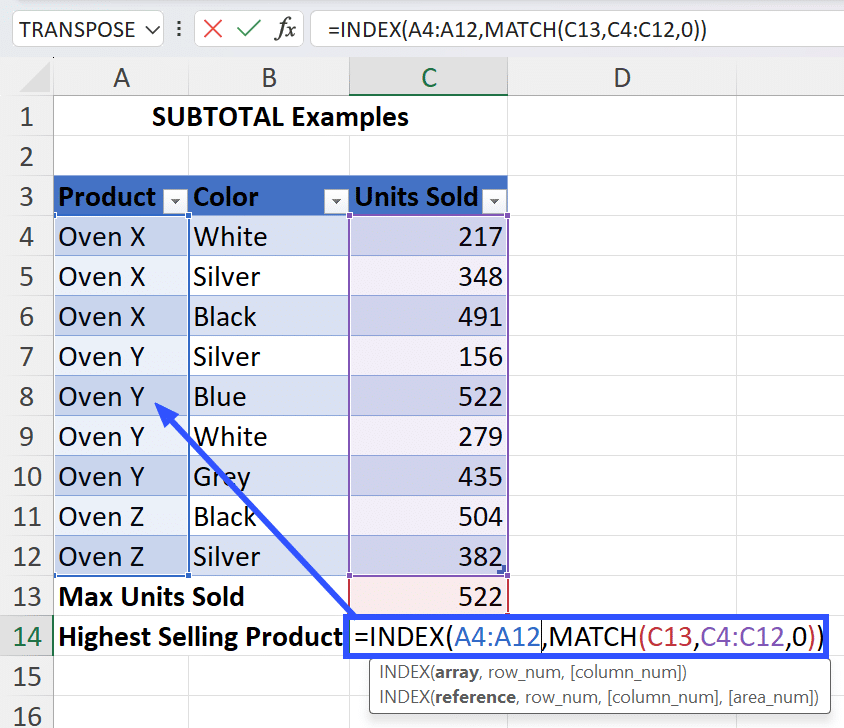The height and width of the screenshot is (728, 844).
Task: Open the Product column filter dropdown
Action: [175, 201]
